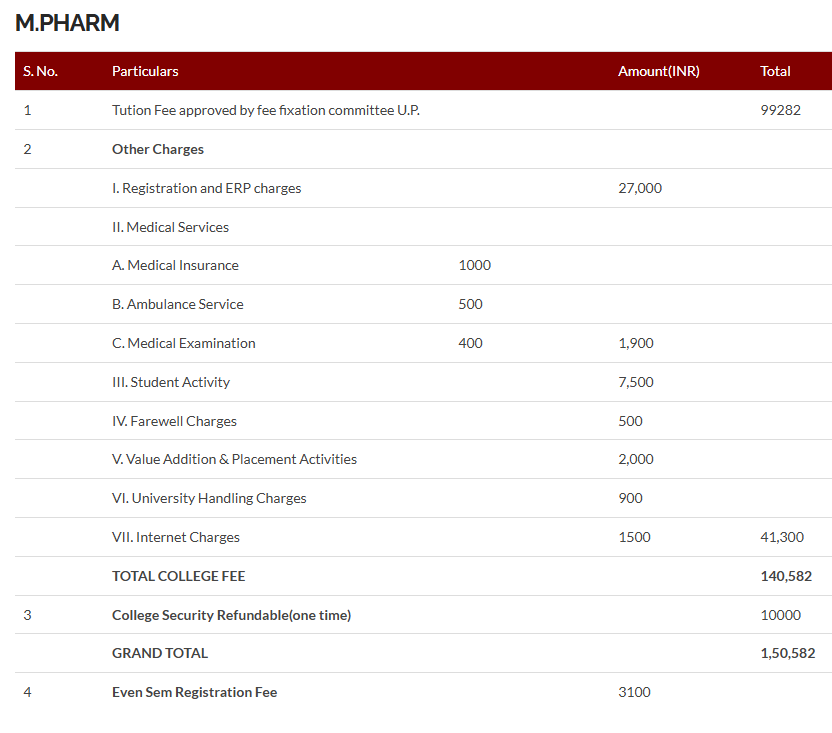Click 'VII. Internet Charges' label
This screenshot has width=832, height=733.
pos(176,537)
